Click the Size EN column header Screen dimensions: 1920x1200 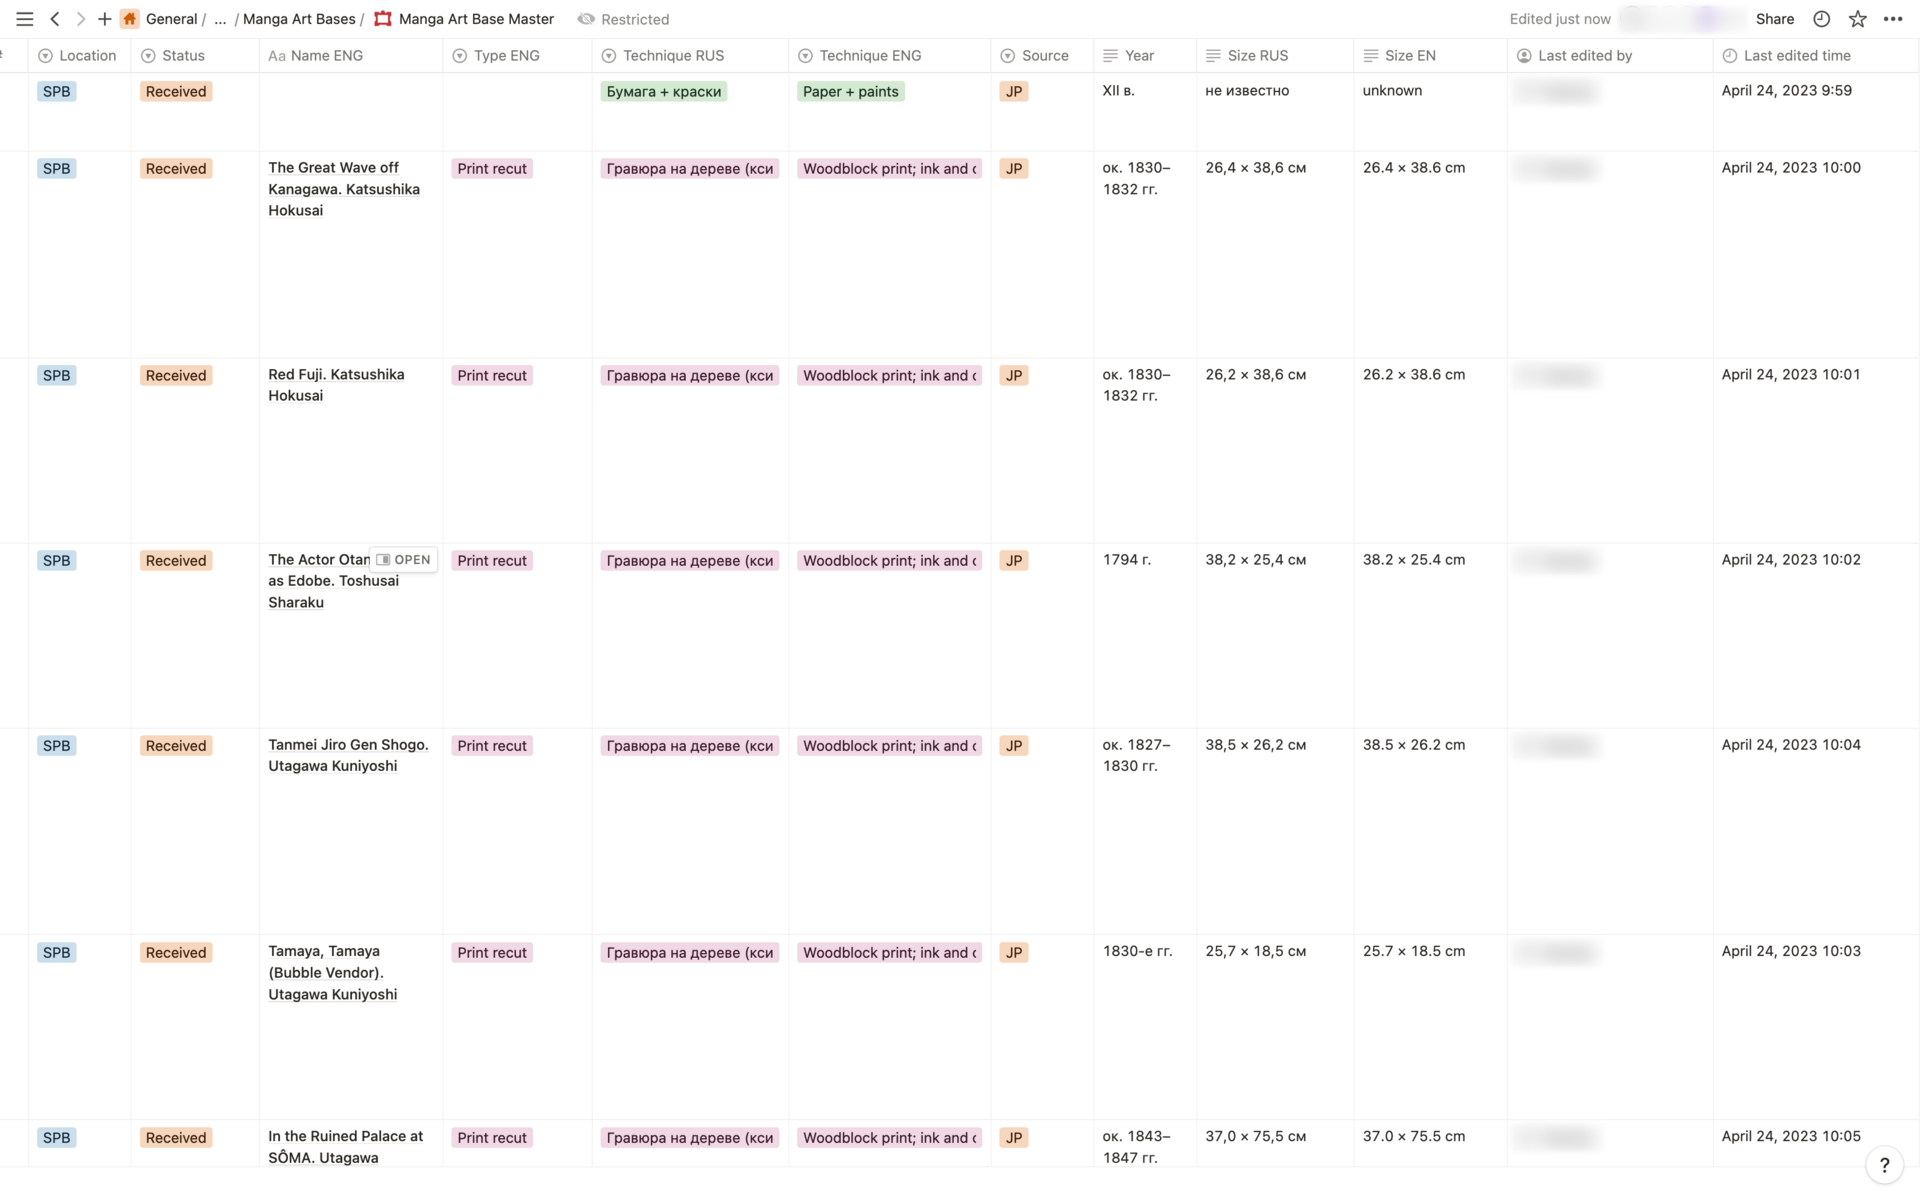pyautogui.click(x=1430, y=56)
